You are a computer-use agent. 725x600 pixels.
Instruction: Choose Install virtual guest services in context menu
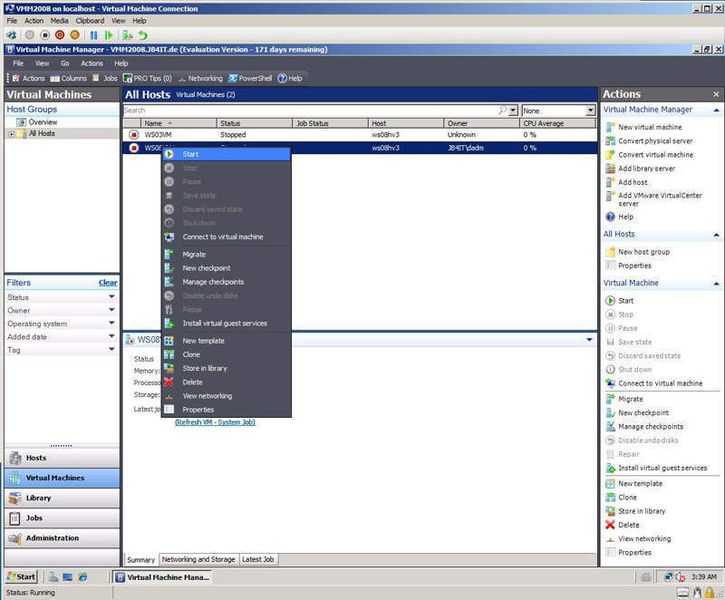point(226,323)
